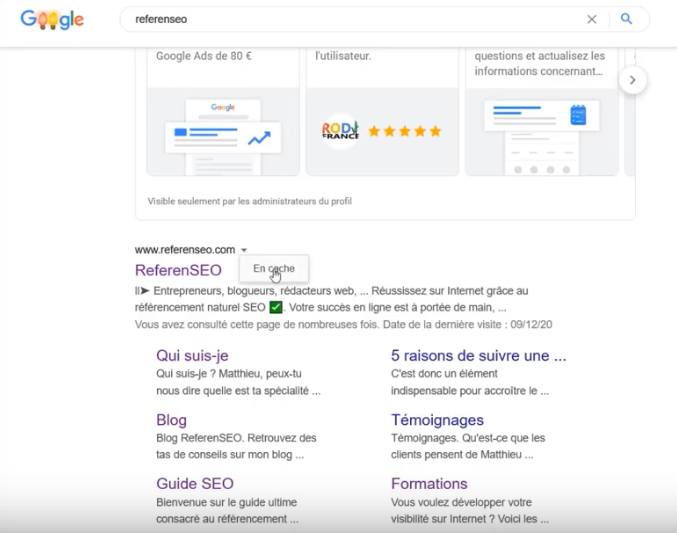Open the Google Ads de 80 € card

coord(223,112)
